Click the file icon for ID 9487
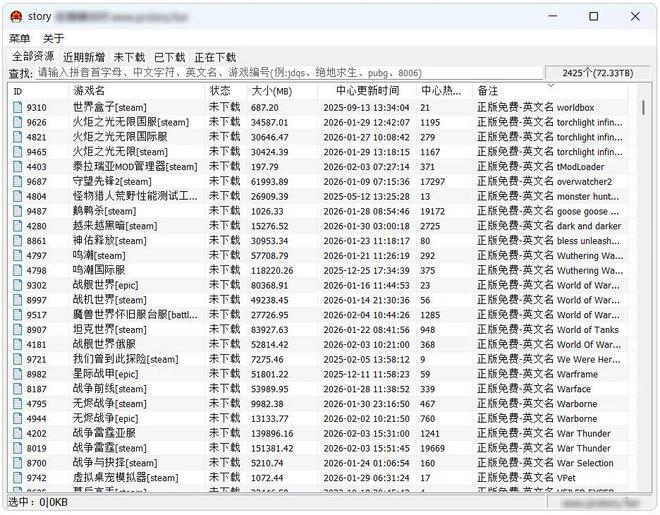The height and width of the screenshot is (515, 660). [x=17, y=211]
